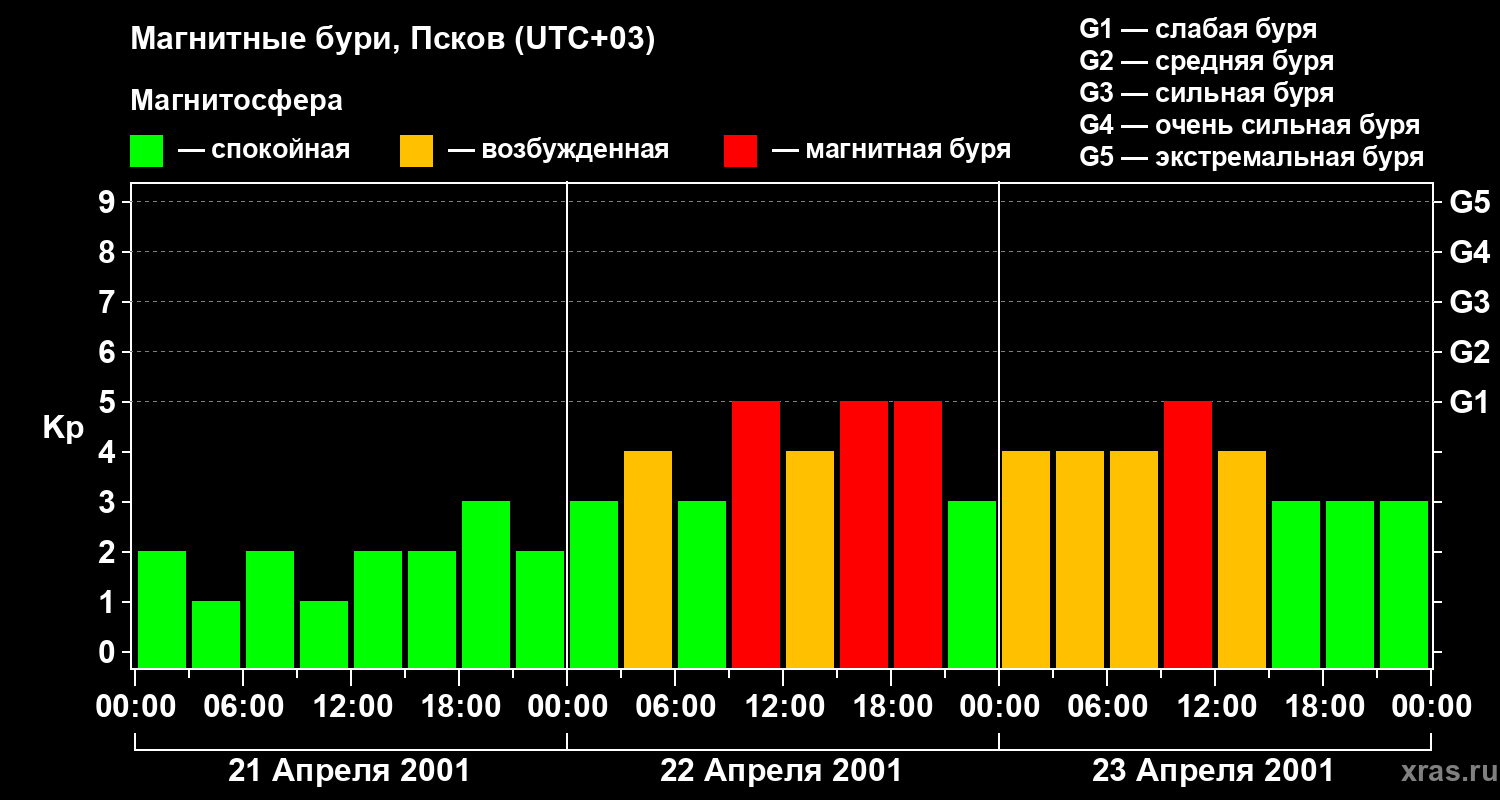Click the only red bar on 23 Апреля
This screenshot has width=1500, height=800.
1188,534
